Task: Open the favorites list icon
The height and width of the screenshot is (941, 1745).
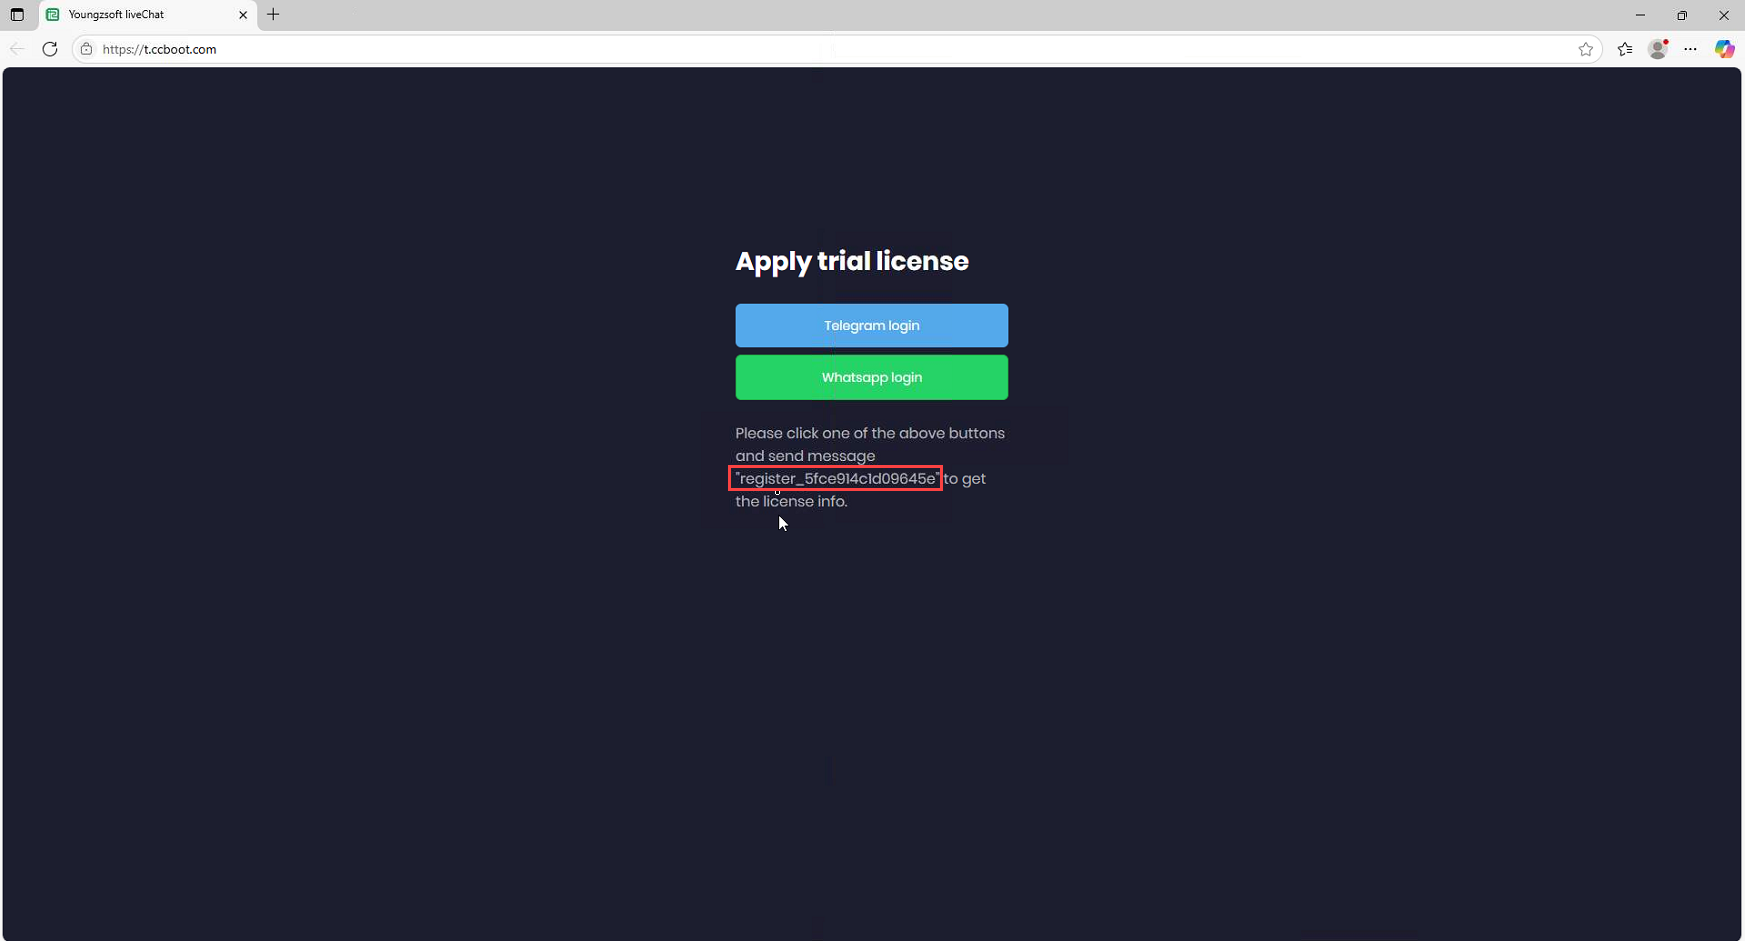Action: 1625,49
